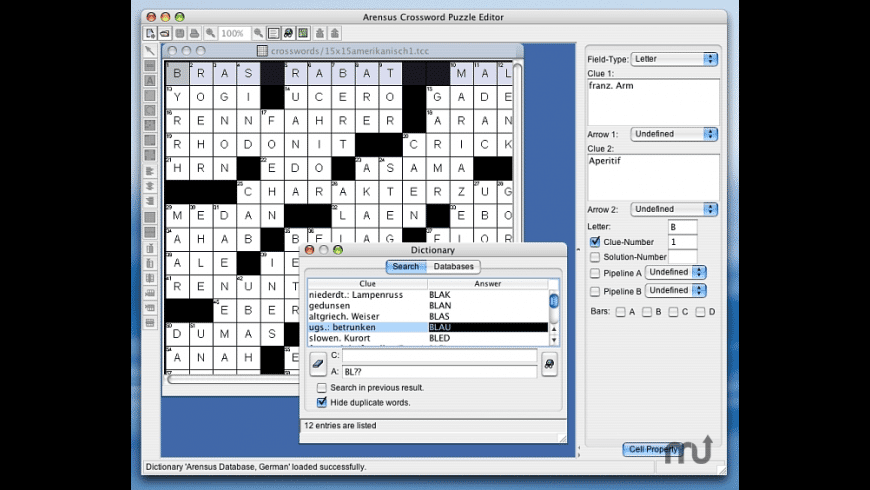Image resolution: width=870 pixels, height=490 pixels.
Task: Select dictionary row 'altgriech. Weiser'
Action: 428,316
